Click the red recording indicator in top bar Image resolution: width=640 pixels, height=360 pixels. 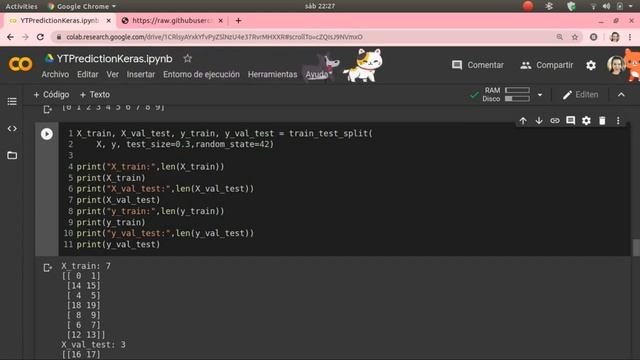coord(528,6)
